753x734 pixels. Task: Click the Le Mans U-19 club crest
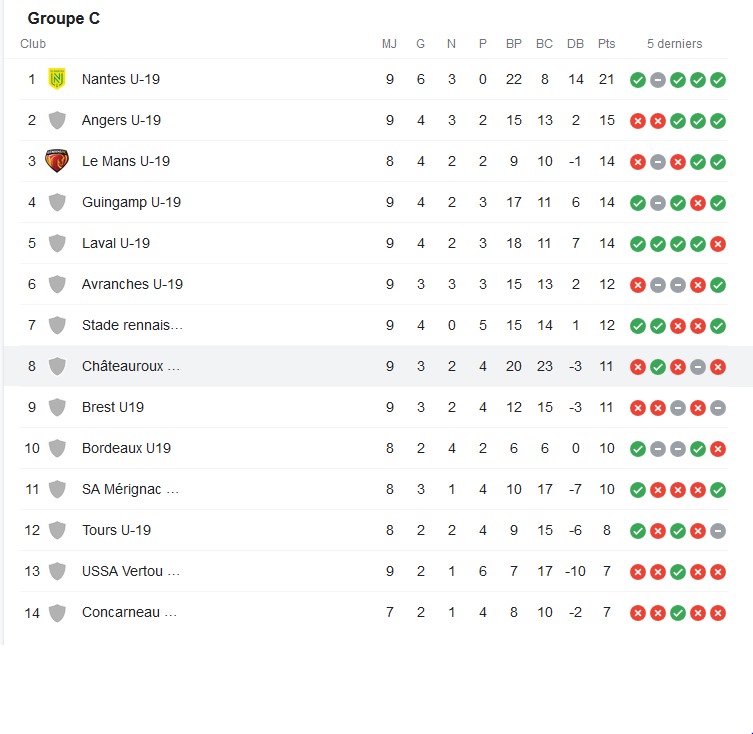pyautogui.click(x=57, y=161)
